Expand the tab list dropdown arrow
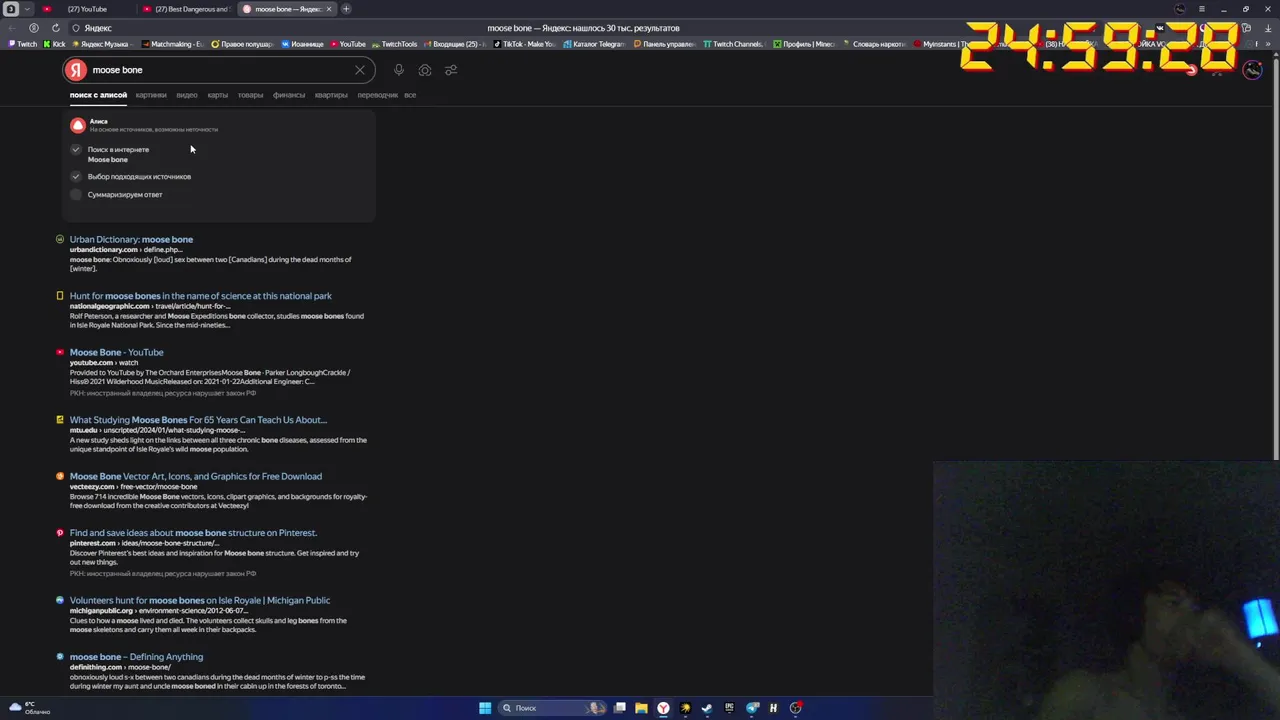This screenshot has height=720, width=1280. [x=27, y=9]
